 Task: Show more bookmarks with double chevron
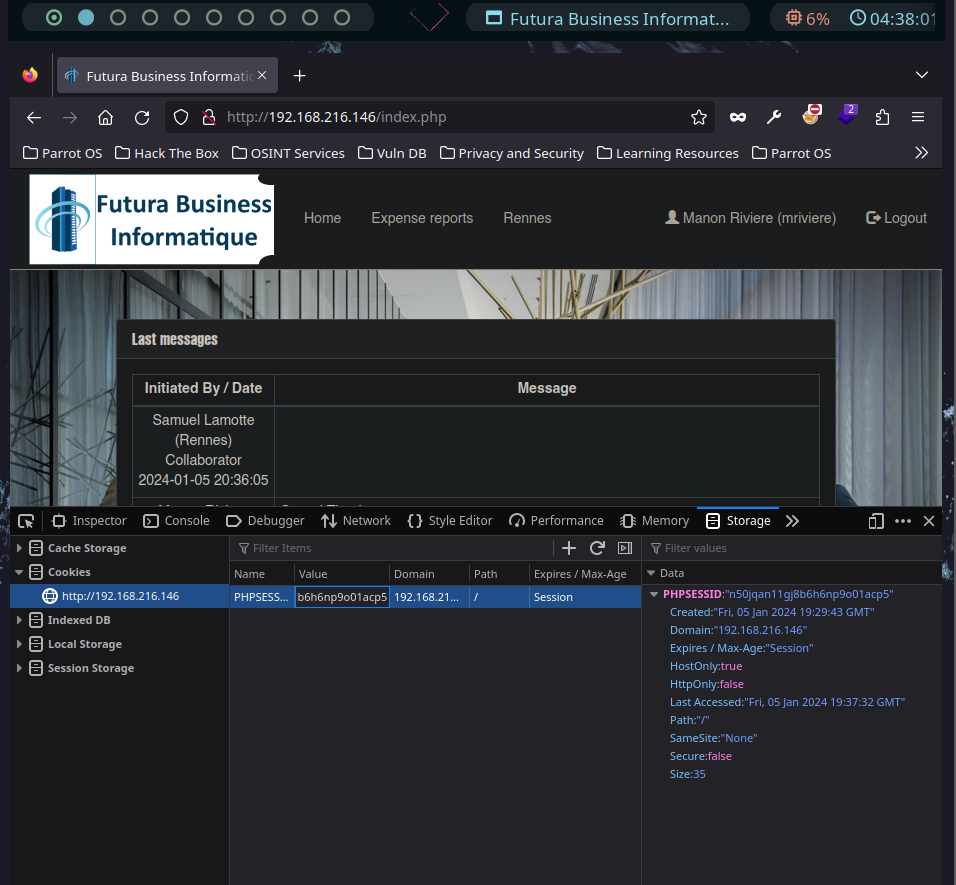pyautogui.click(x=921, y=153)
